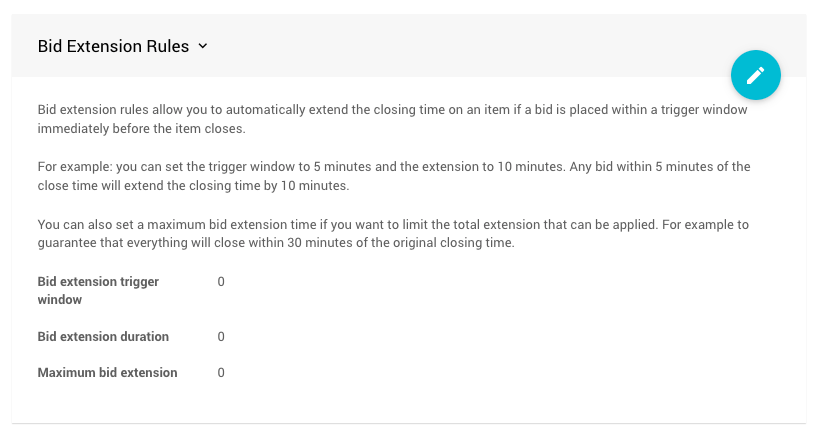Collapse the Bid Extension Rules chevron
Viewport: 819px width, 436px height.
tap(203, 46)
